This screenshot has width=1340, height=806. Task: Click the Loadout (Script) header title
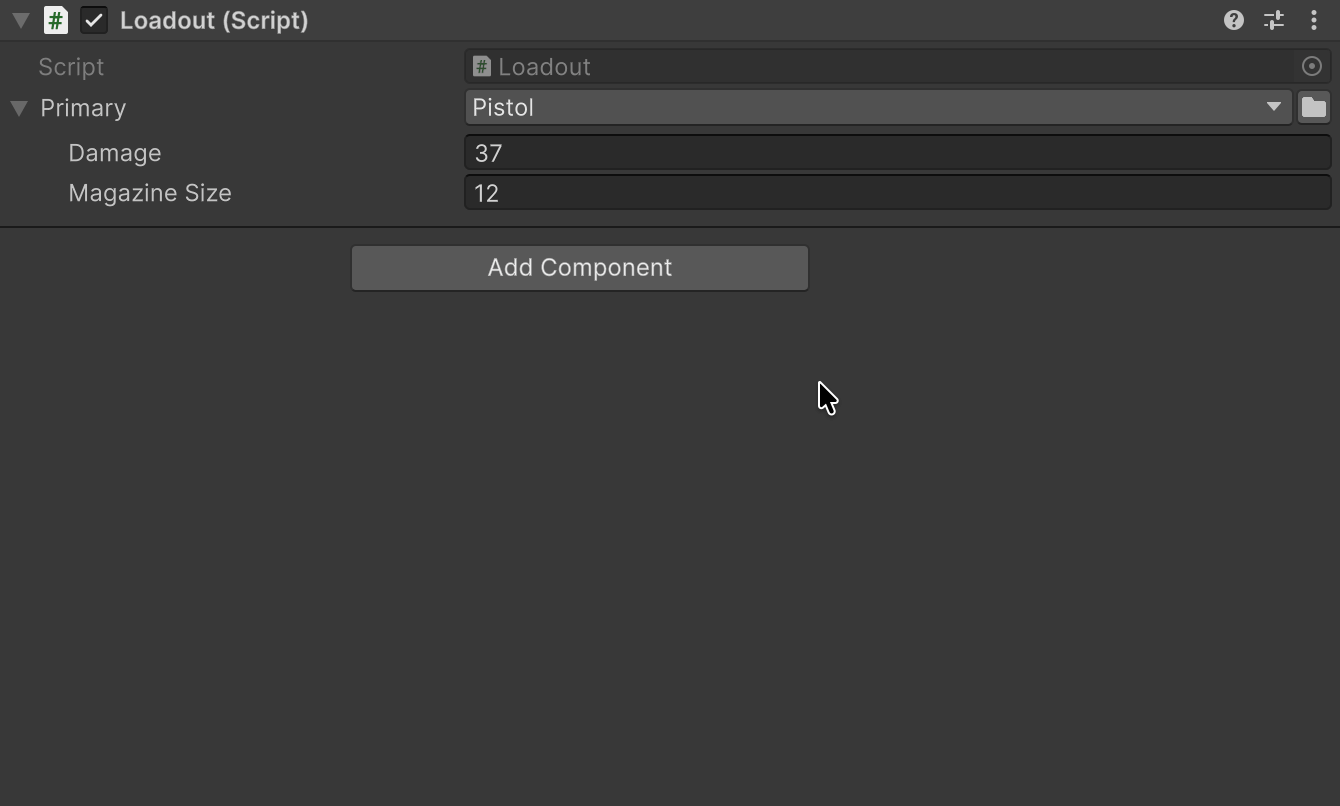coord(214,20)
